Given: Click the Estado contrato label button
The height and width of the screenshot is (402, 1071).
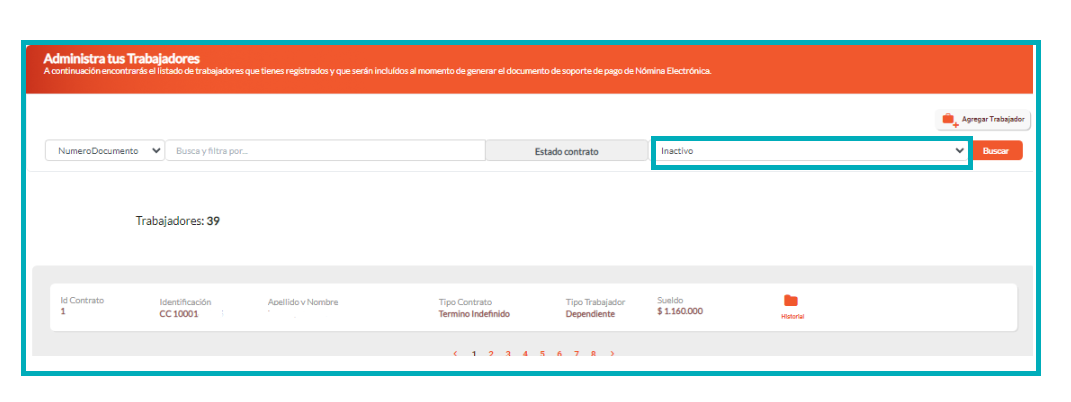Looking at the screenshot, I should 566,151.
